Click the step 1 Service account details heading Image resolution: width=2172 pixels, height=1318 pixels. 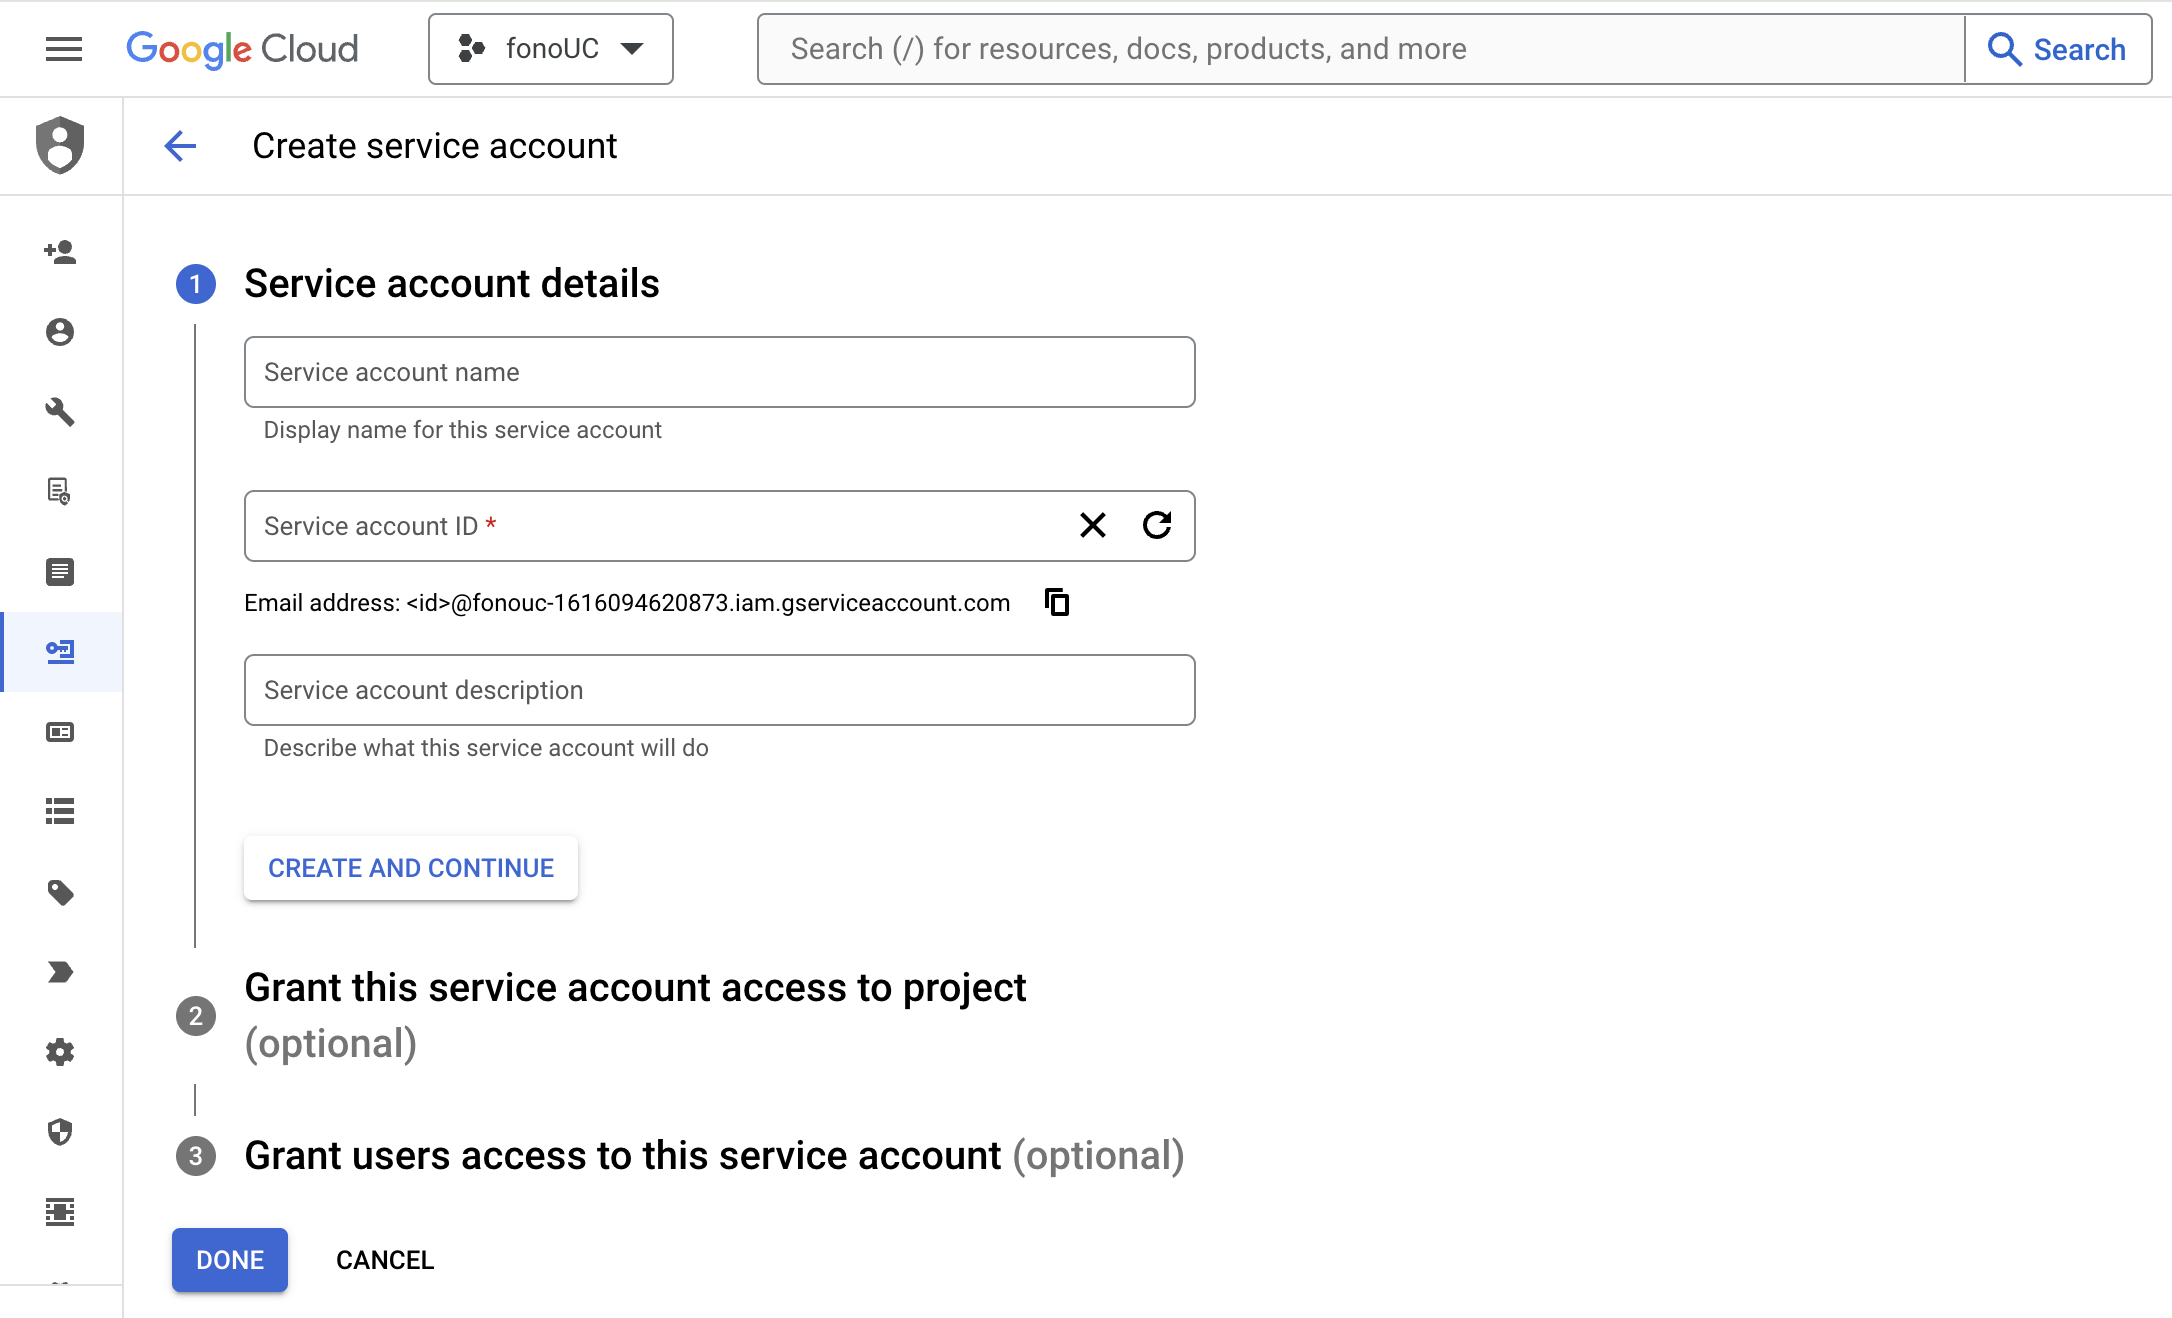coord(452,284)
